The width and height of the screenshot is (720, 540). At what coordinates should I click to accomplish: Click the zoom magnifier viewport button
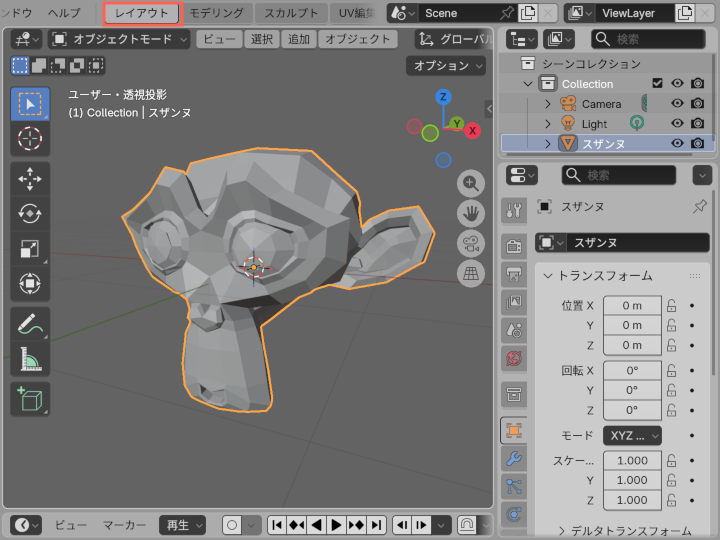point(471,184)
